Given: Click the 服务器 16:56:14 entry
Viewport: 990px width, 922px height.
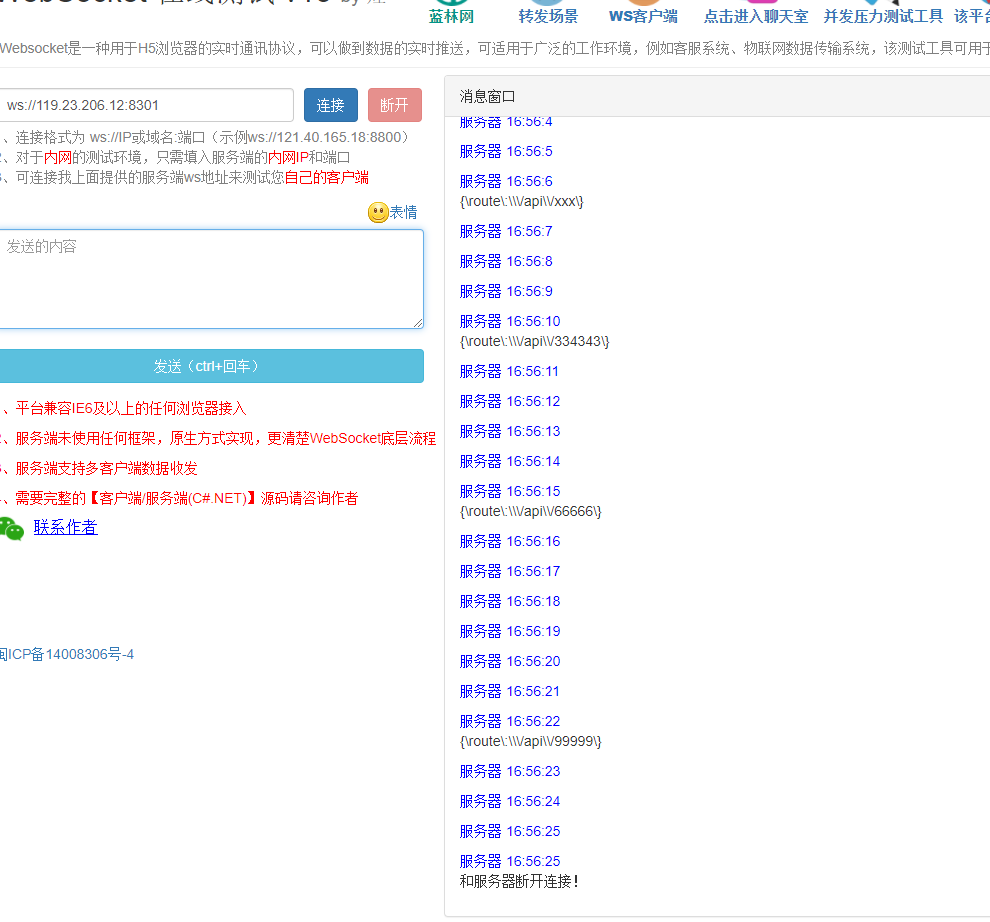Looking at the screenshot, I should click(x=510, y=461).
